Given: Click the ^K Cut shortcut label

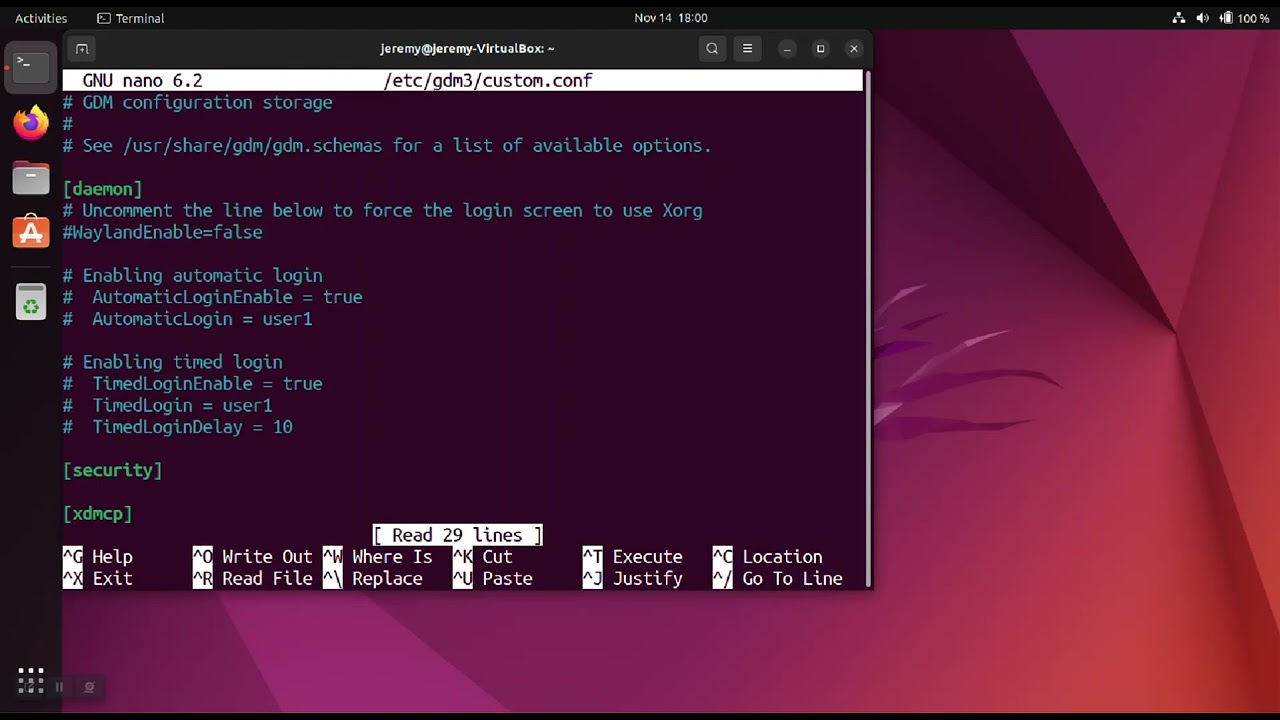Looking at the screenshot, I should (x=483, y=557).
